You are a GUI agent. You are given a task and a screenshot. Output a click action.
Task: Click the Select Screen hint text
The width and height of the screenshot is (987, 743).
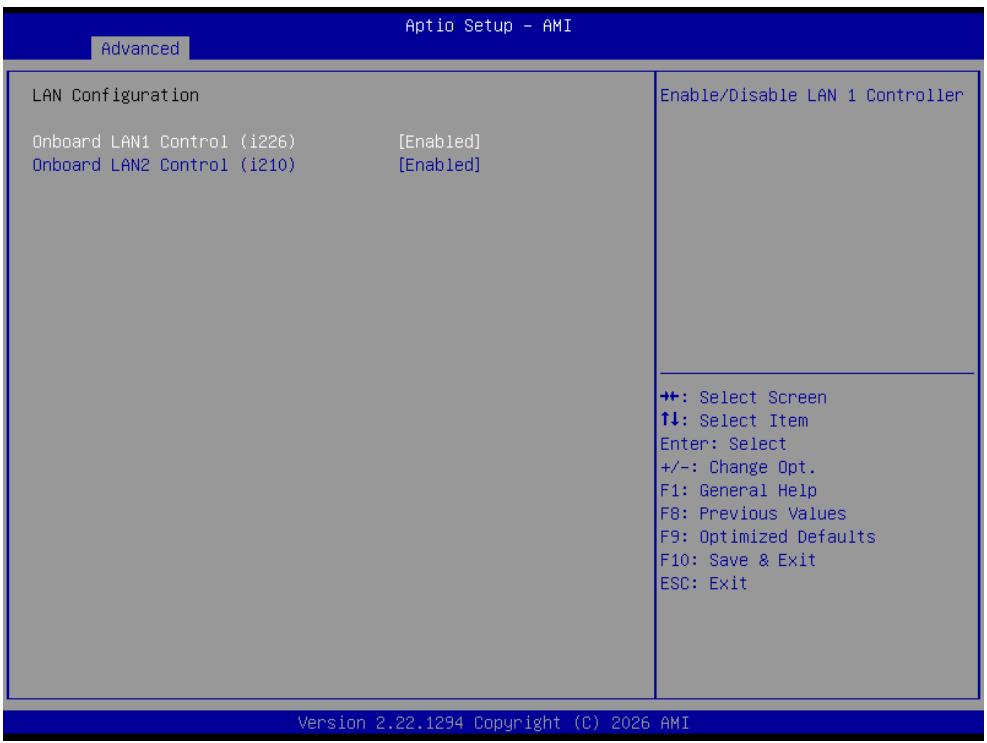coord(763,398)
